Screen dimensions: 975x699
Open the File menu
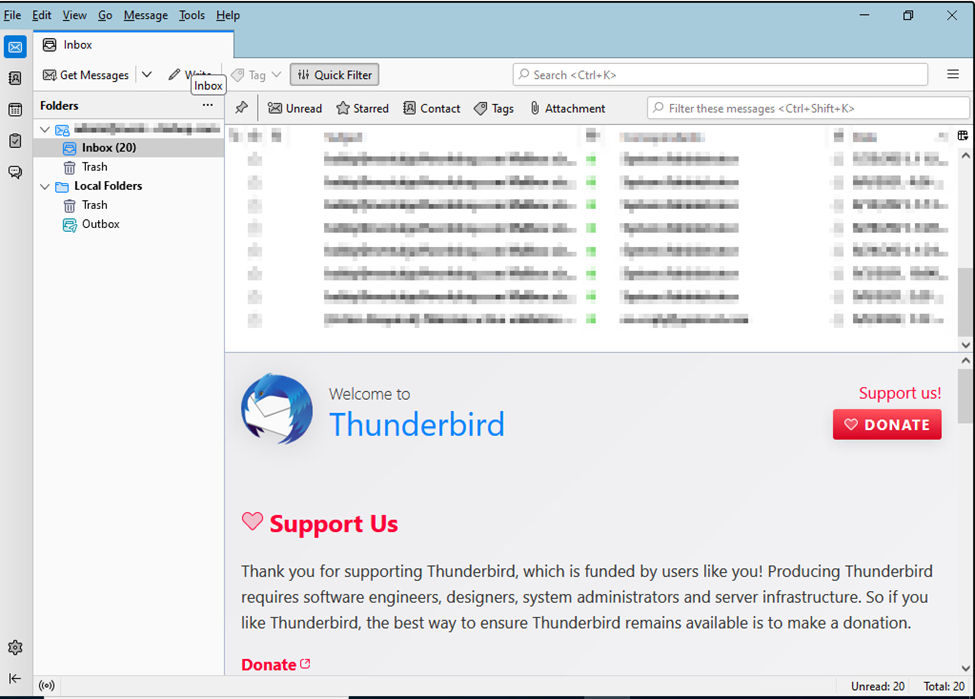[x=12, y=15]
